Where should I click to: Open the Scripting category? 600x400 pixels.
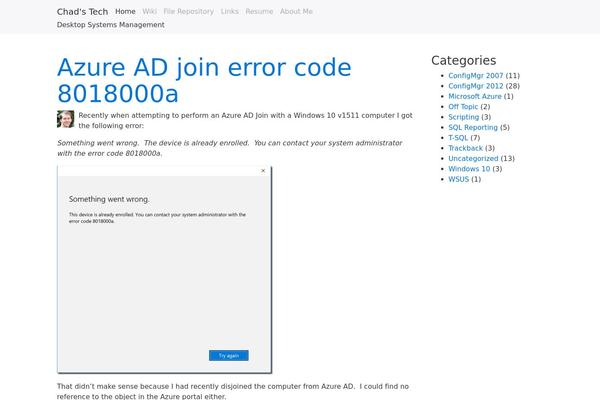pos(464,117)
